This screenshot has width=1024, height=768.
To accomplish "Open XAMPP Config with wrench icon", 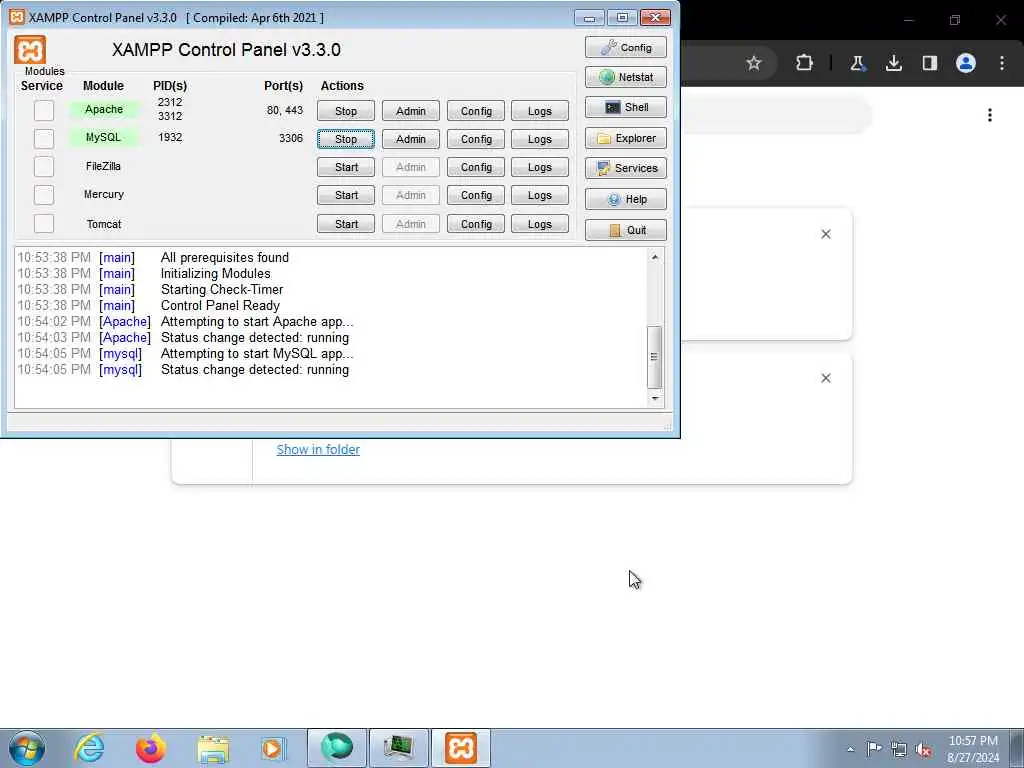I will [626, 48].
